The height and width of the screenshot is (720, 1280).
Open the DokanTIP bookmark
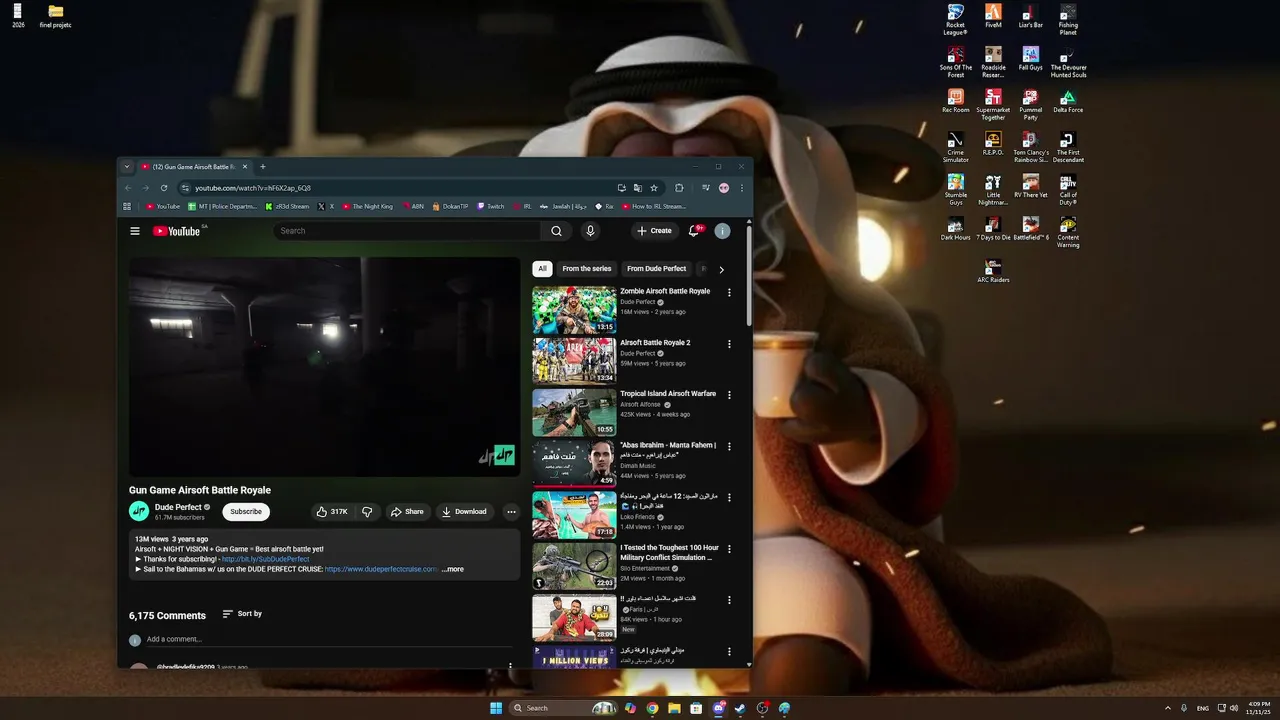[450, 206]
